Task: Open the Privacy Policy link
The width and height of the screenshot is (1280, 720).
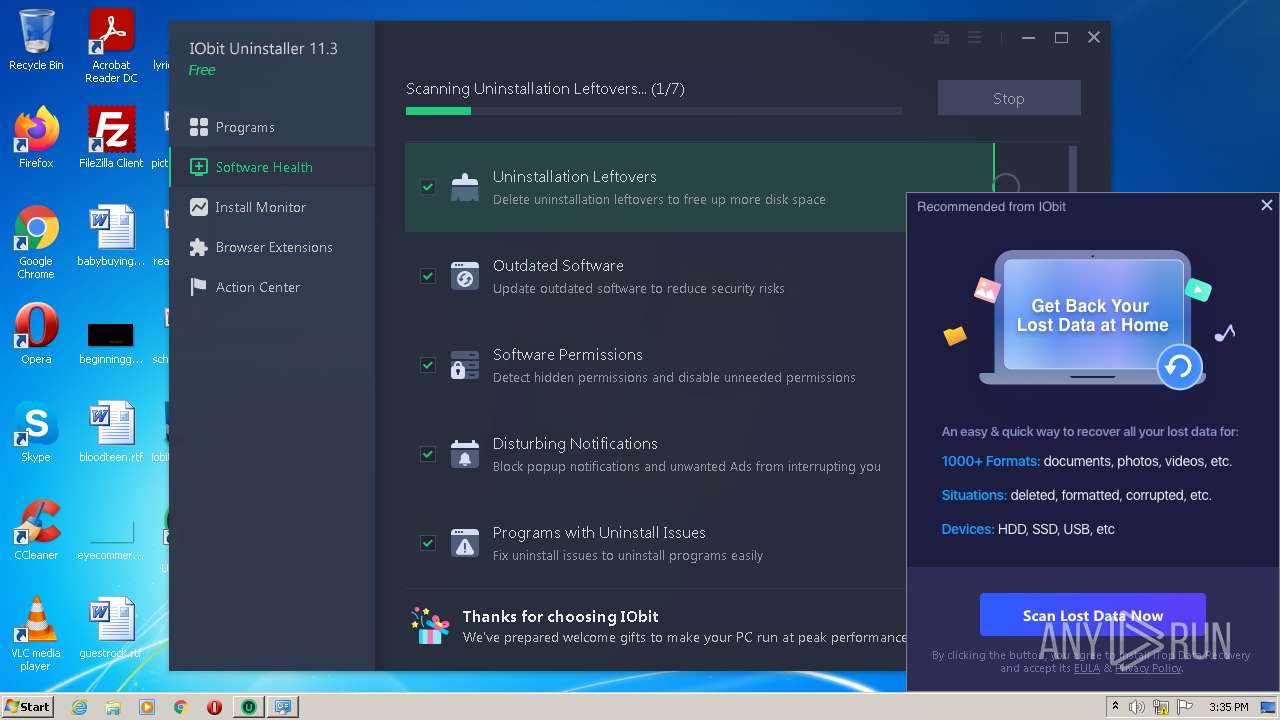Action: tap(1148, 668)
